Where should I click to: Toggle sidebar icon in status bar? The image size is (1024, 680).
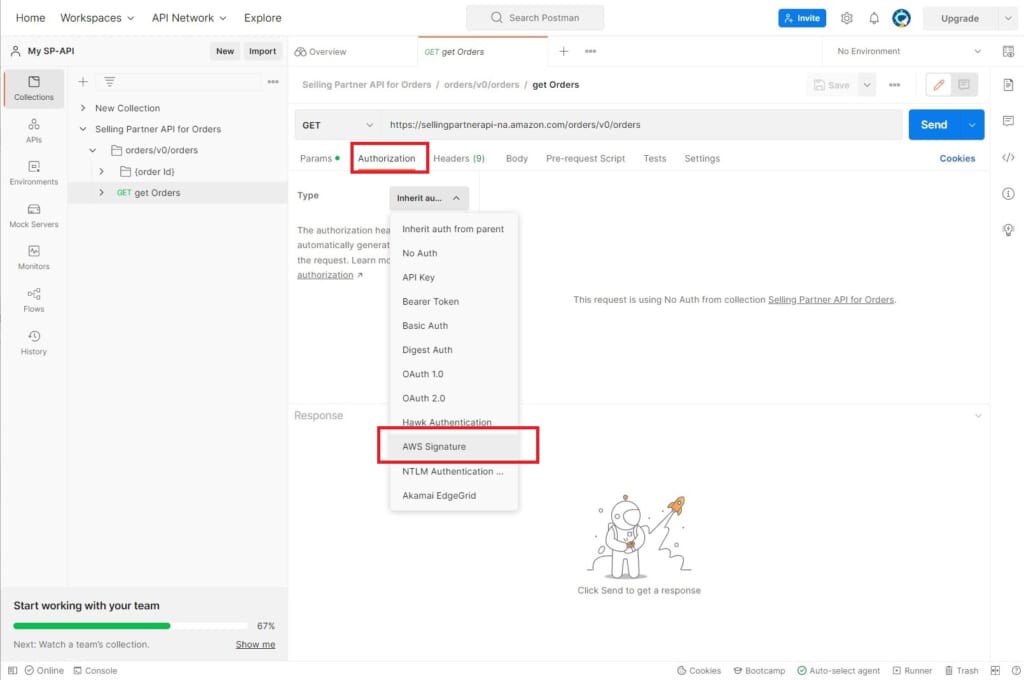click(12, 670)
